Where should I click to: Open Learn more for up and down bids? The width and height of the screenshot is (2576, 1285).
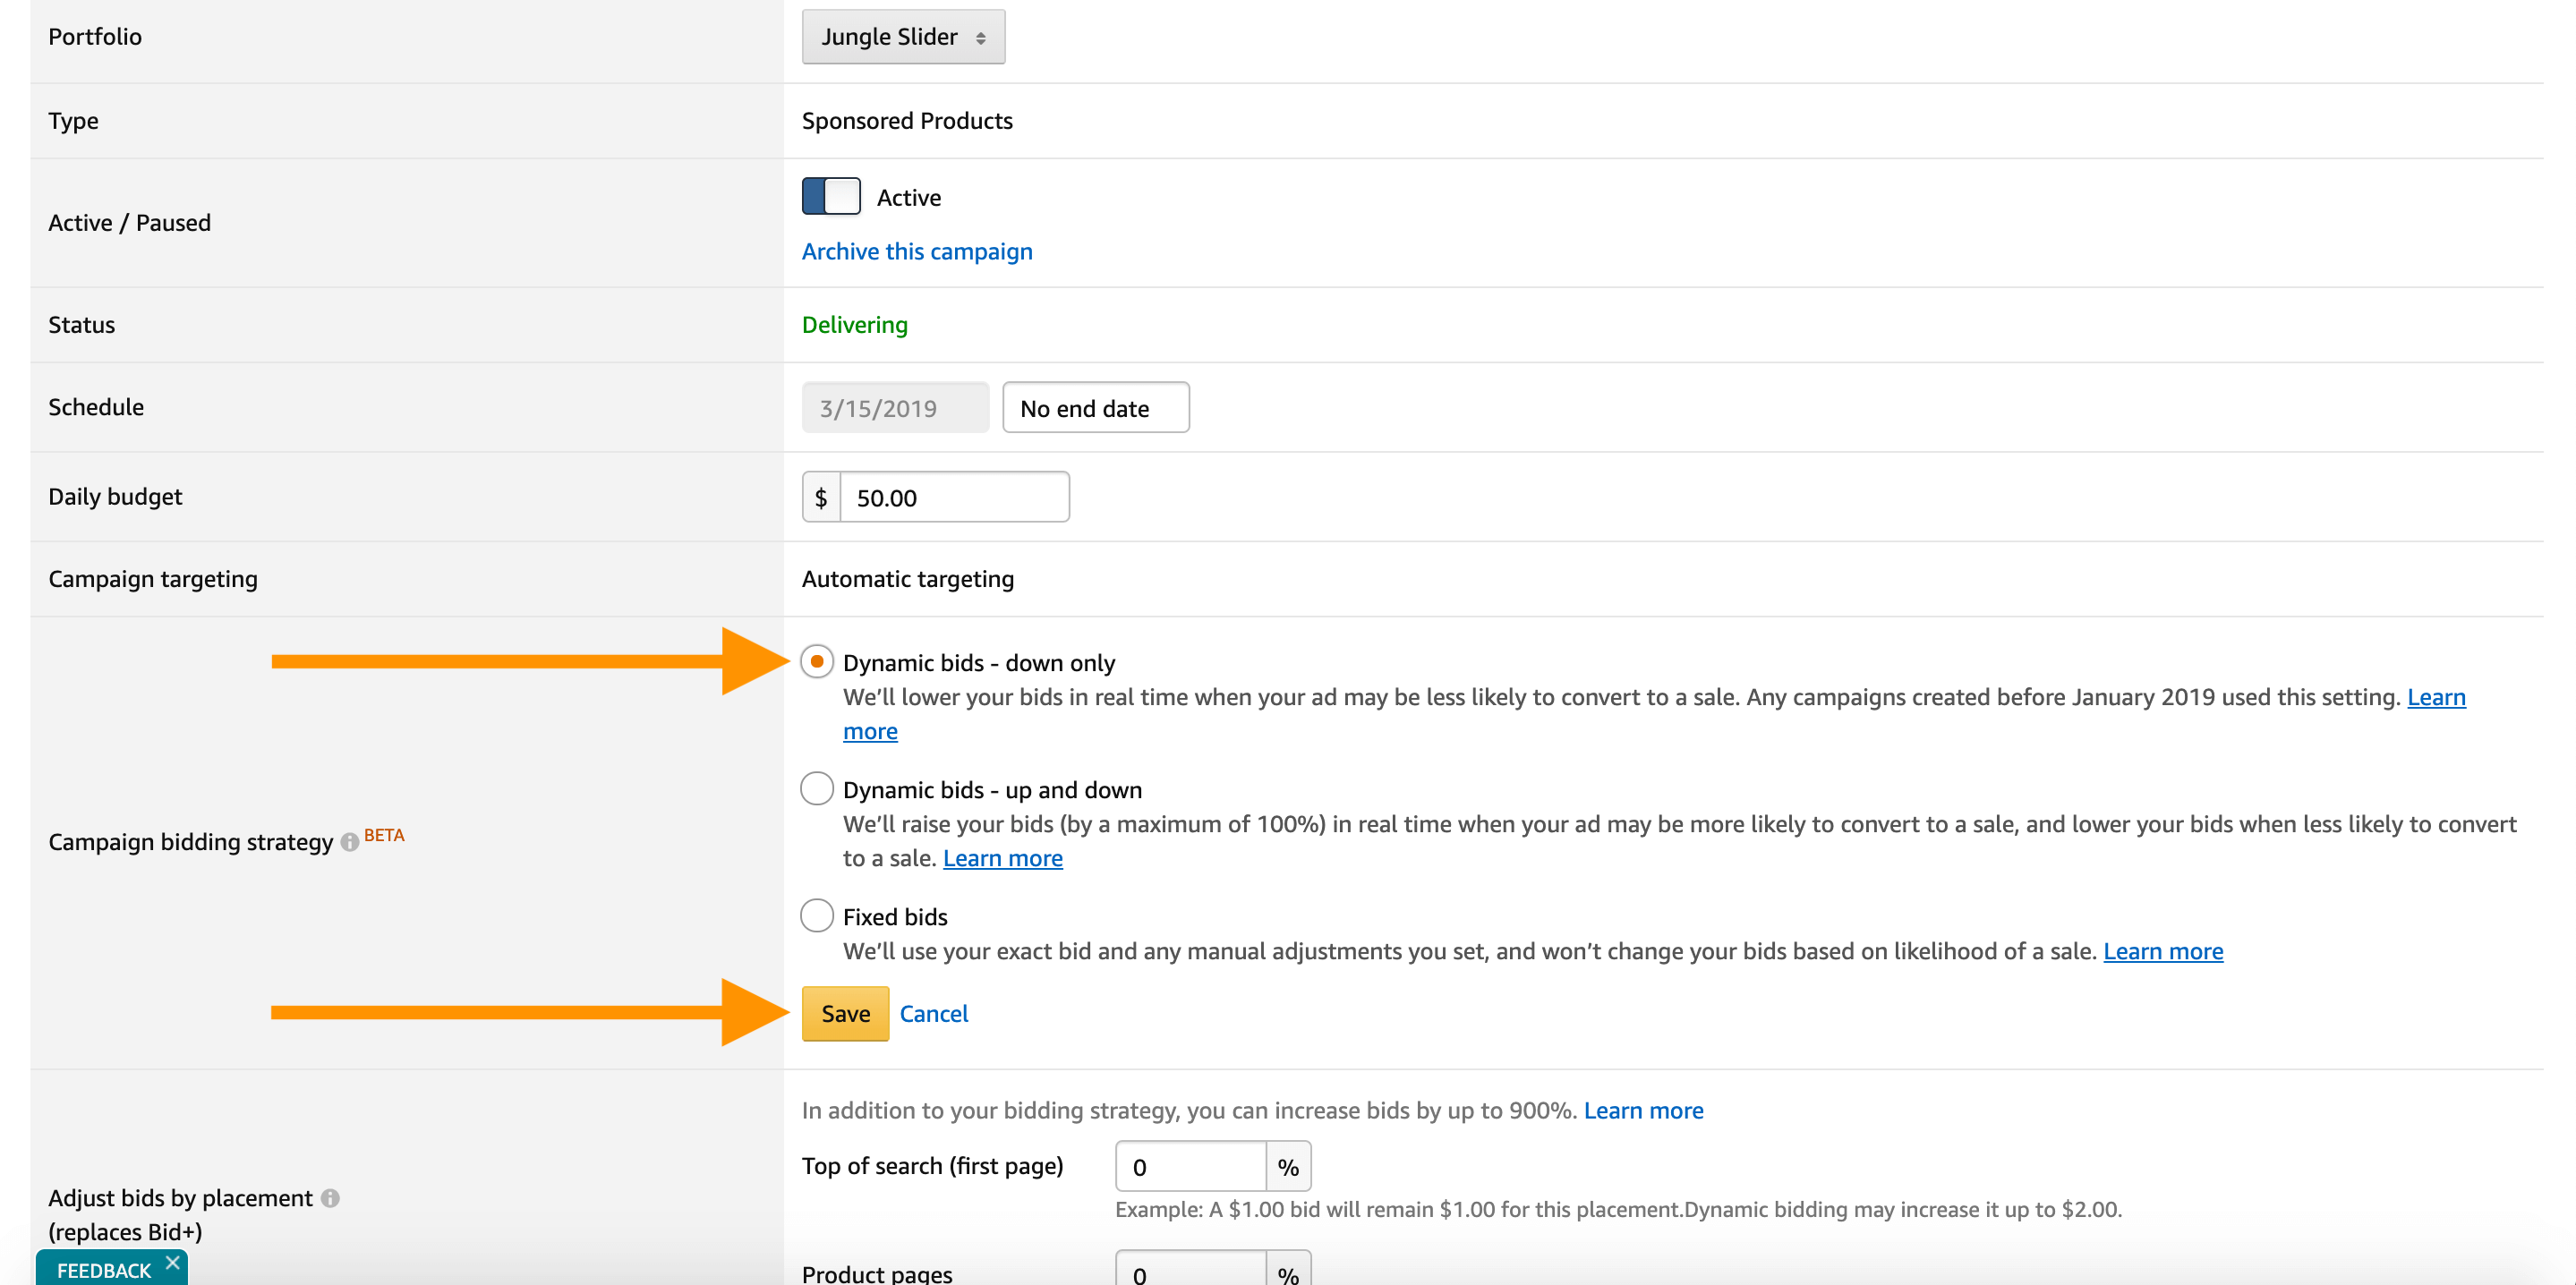pyautogui.click(x=1002, y=858)
